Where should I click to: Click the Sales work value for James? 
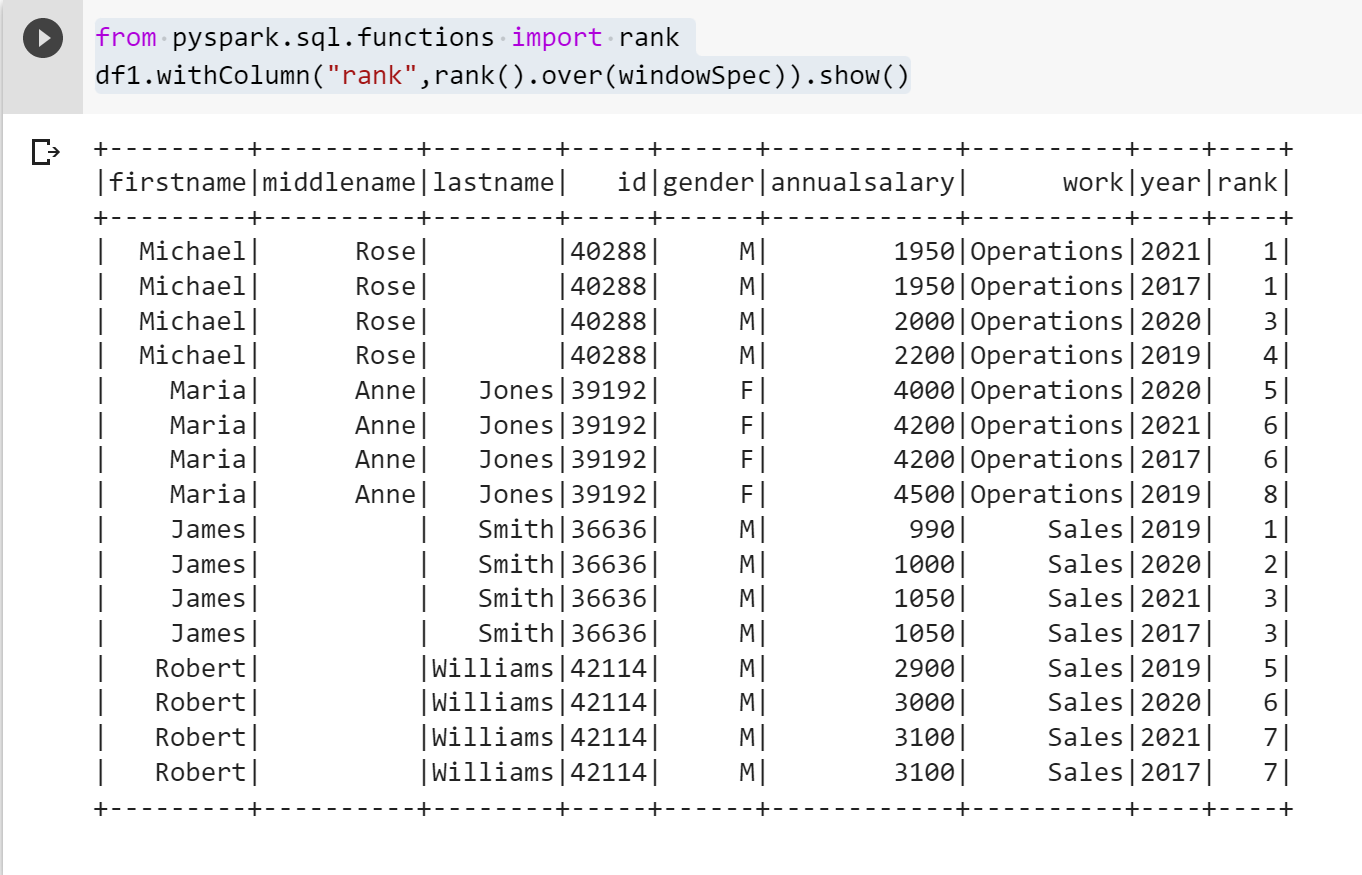pos(1084,528)
